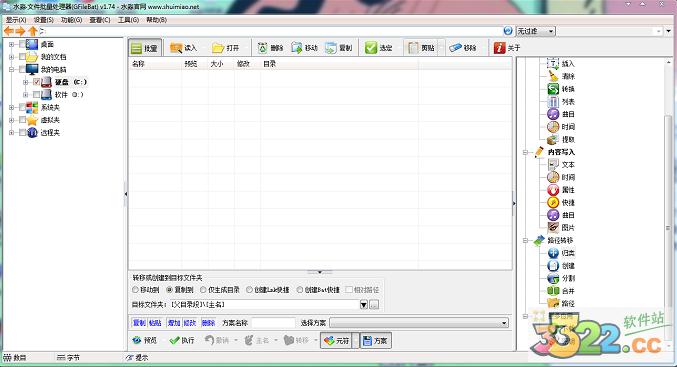Collapse the 内容写入 tree group
The height and width of the screenshot is (367, 677).
pyautogui.click(x=525, y=152)
